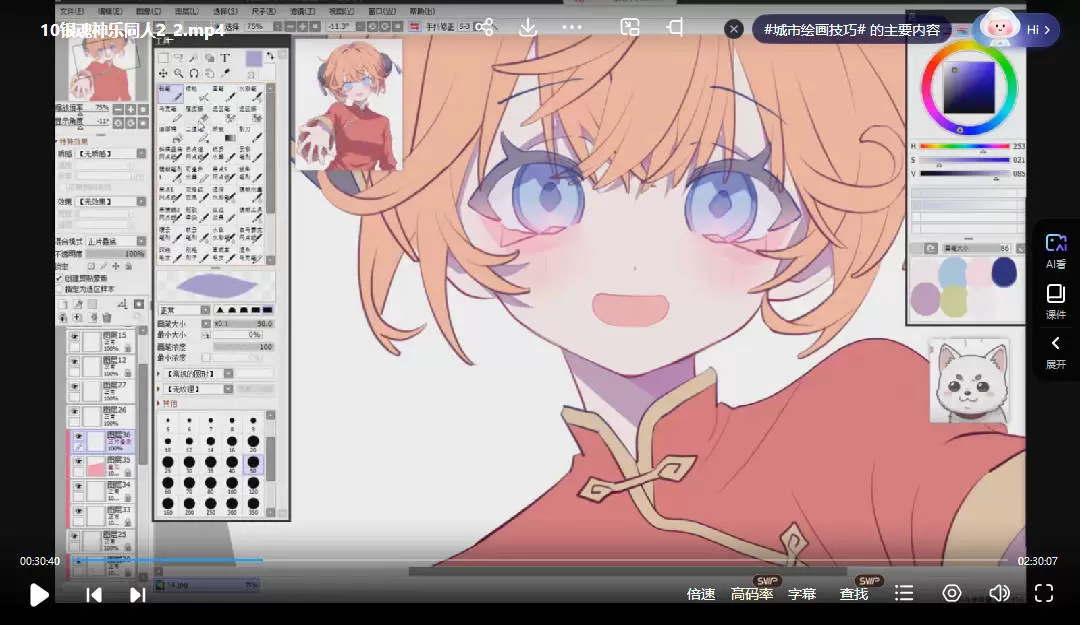
Task: Hide layer 图层26 with its eye icon
Action: [75, 411]
